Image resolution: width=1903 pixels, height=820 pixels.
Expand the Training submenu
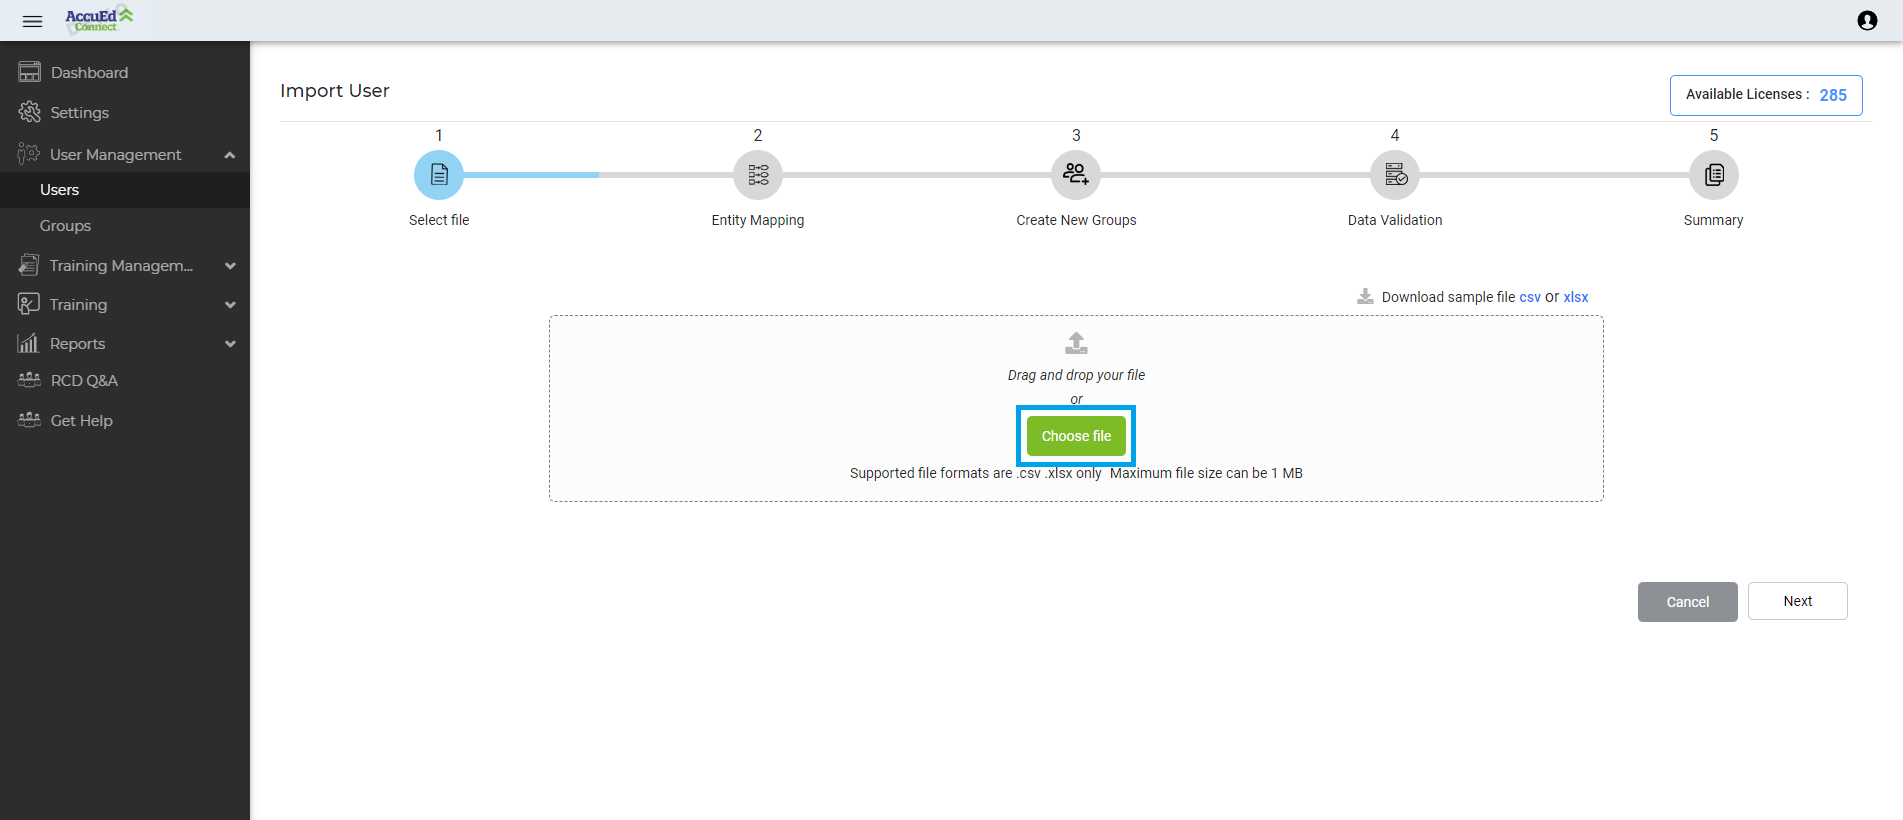pos(230,305)
